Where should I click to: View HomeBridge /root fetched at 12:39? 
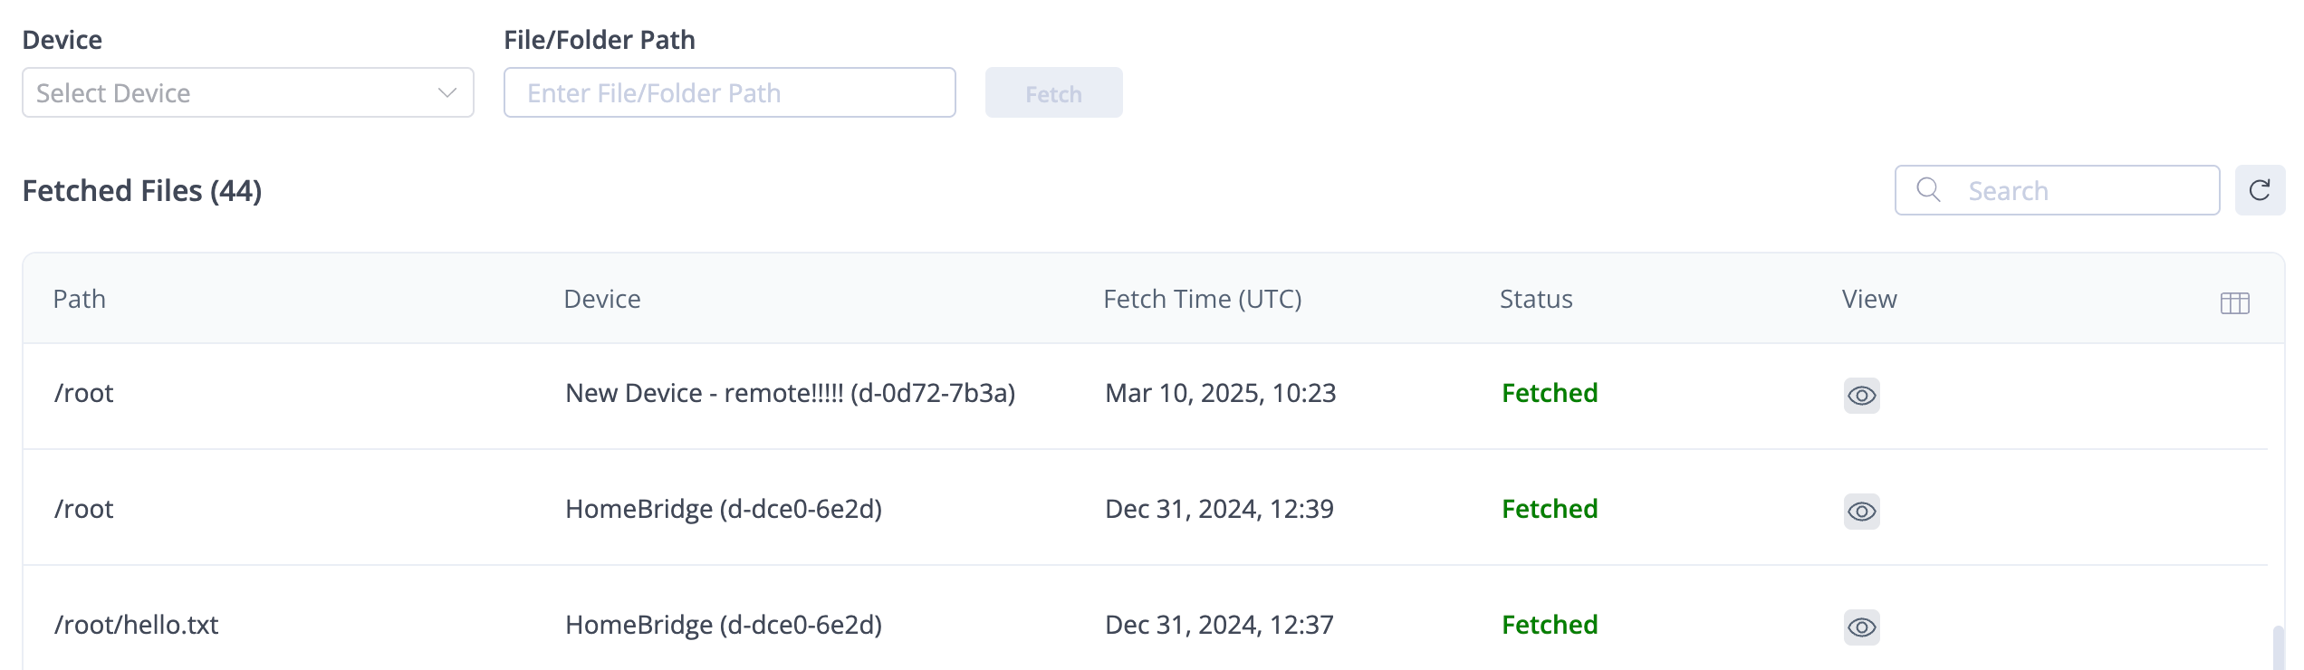[1861, 511]
